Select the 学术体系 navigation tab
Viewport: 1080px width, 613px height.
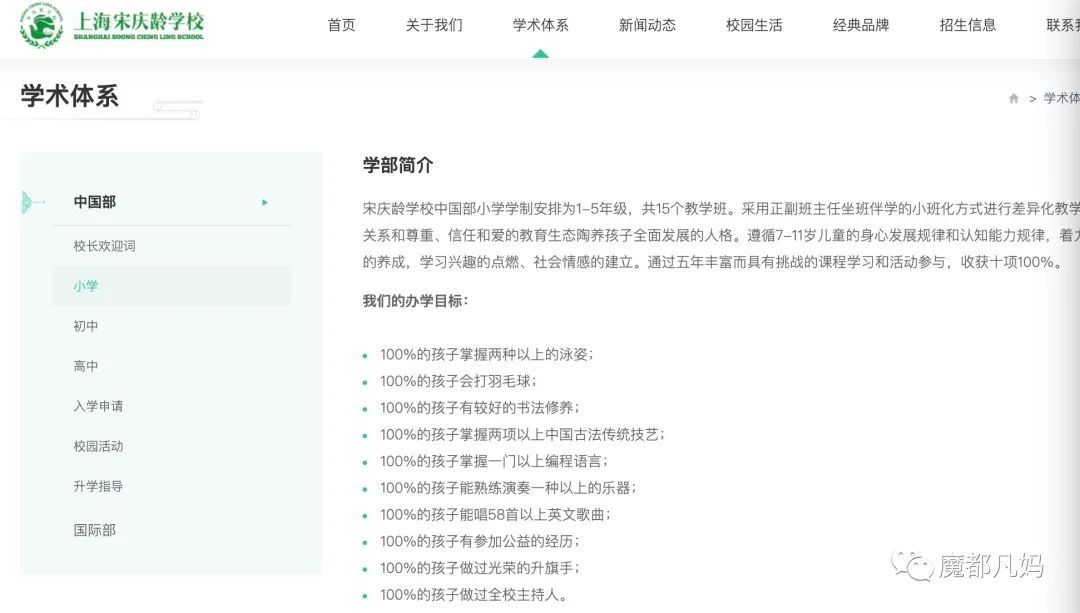click(x=540, y=25)
